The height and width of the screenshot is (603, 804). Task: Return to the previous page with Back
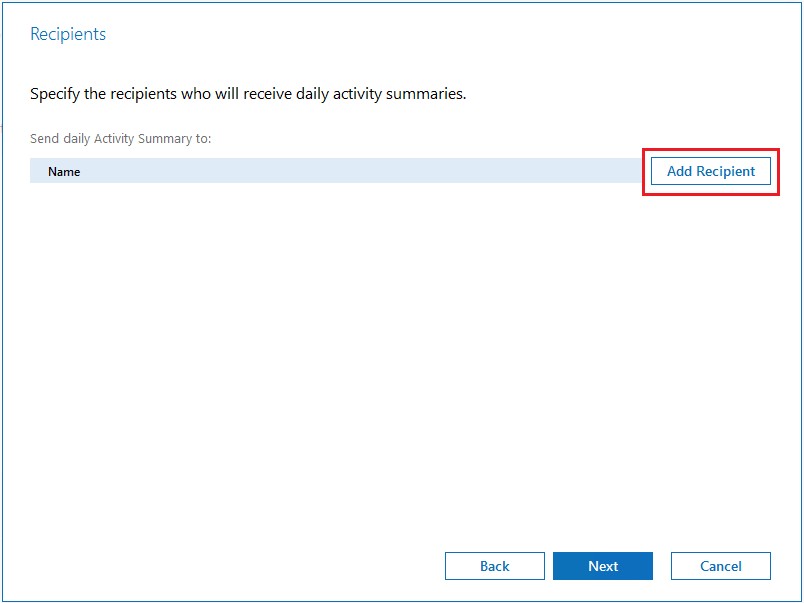click(x=494, y=566)
